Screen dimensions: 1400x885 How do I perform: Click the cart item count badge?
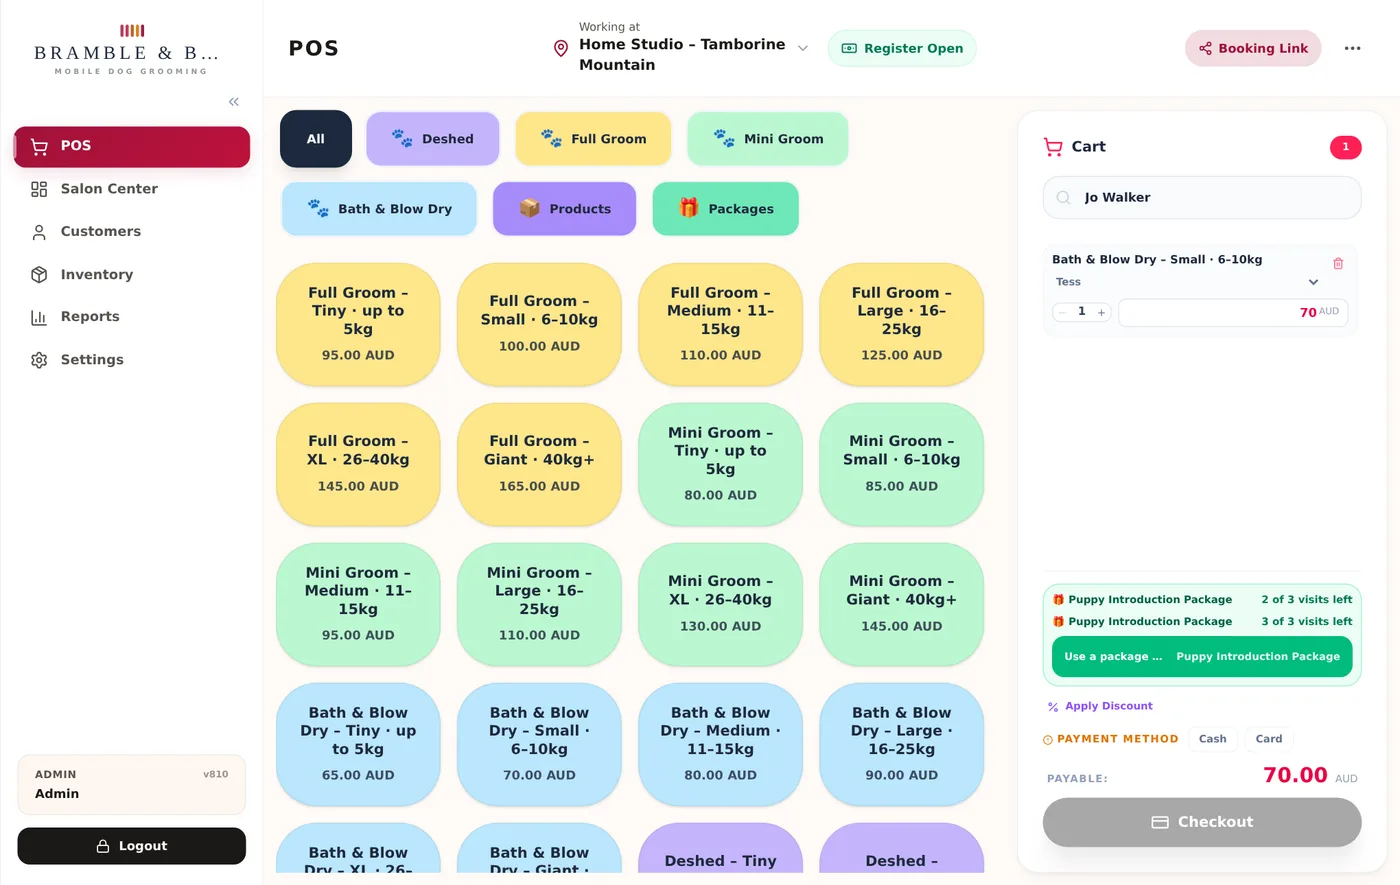[x=1345, y=147]
